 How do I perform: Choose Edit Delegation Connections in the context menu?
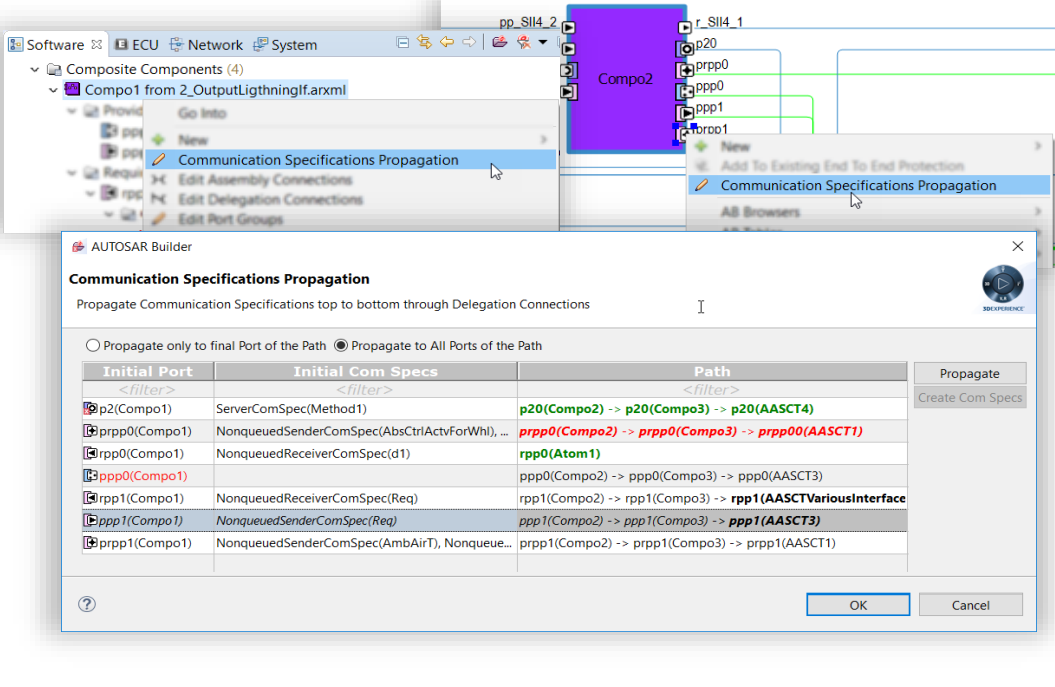click(x=351, y=200)
